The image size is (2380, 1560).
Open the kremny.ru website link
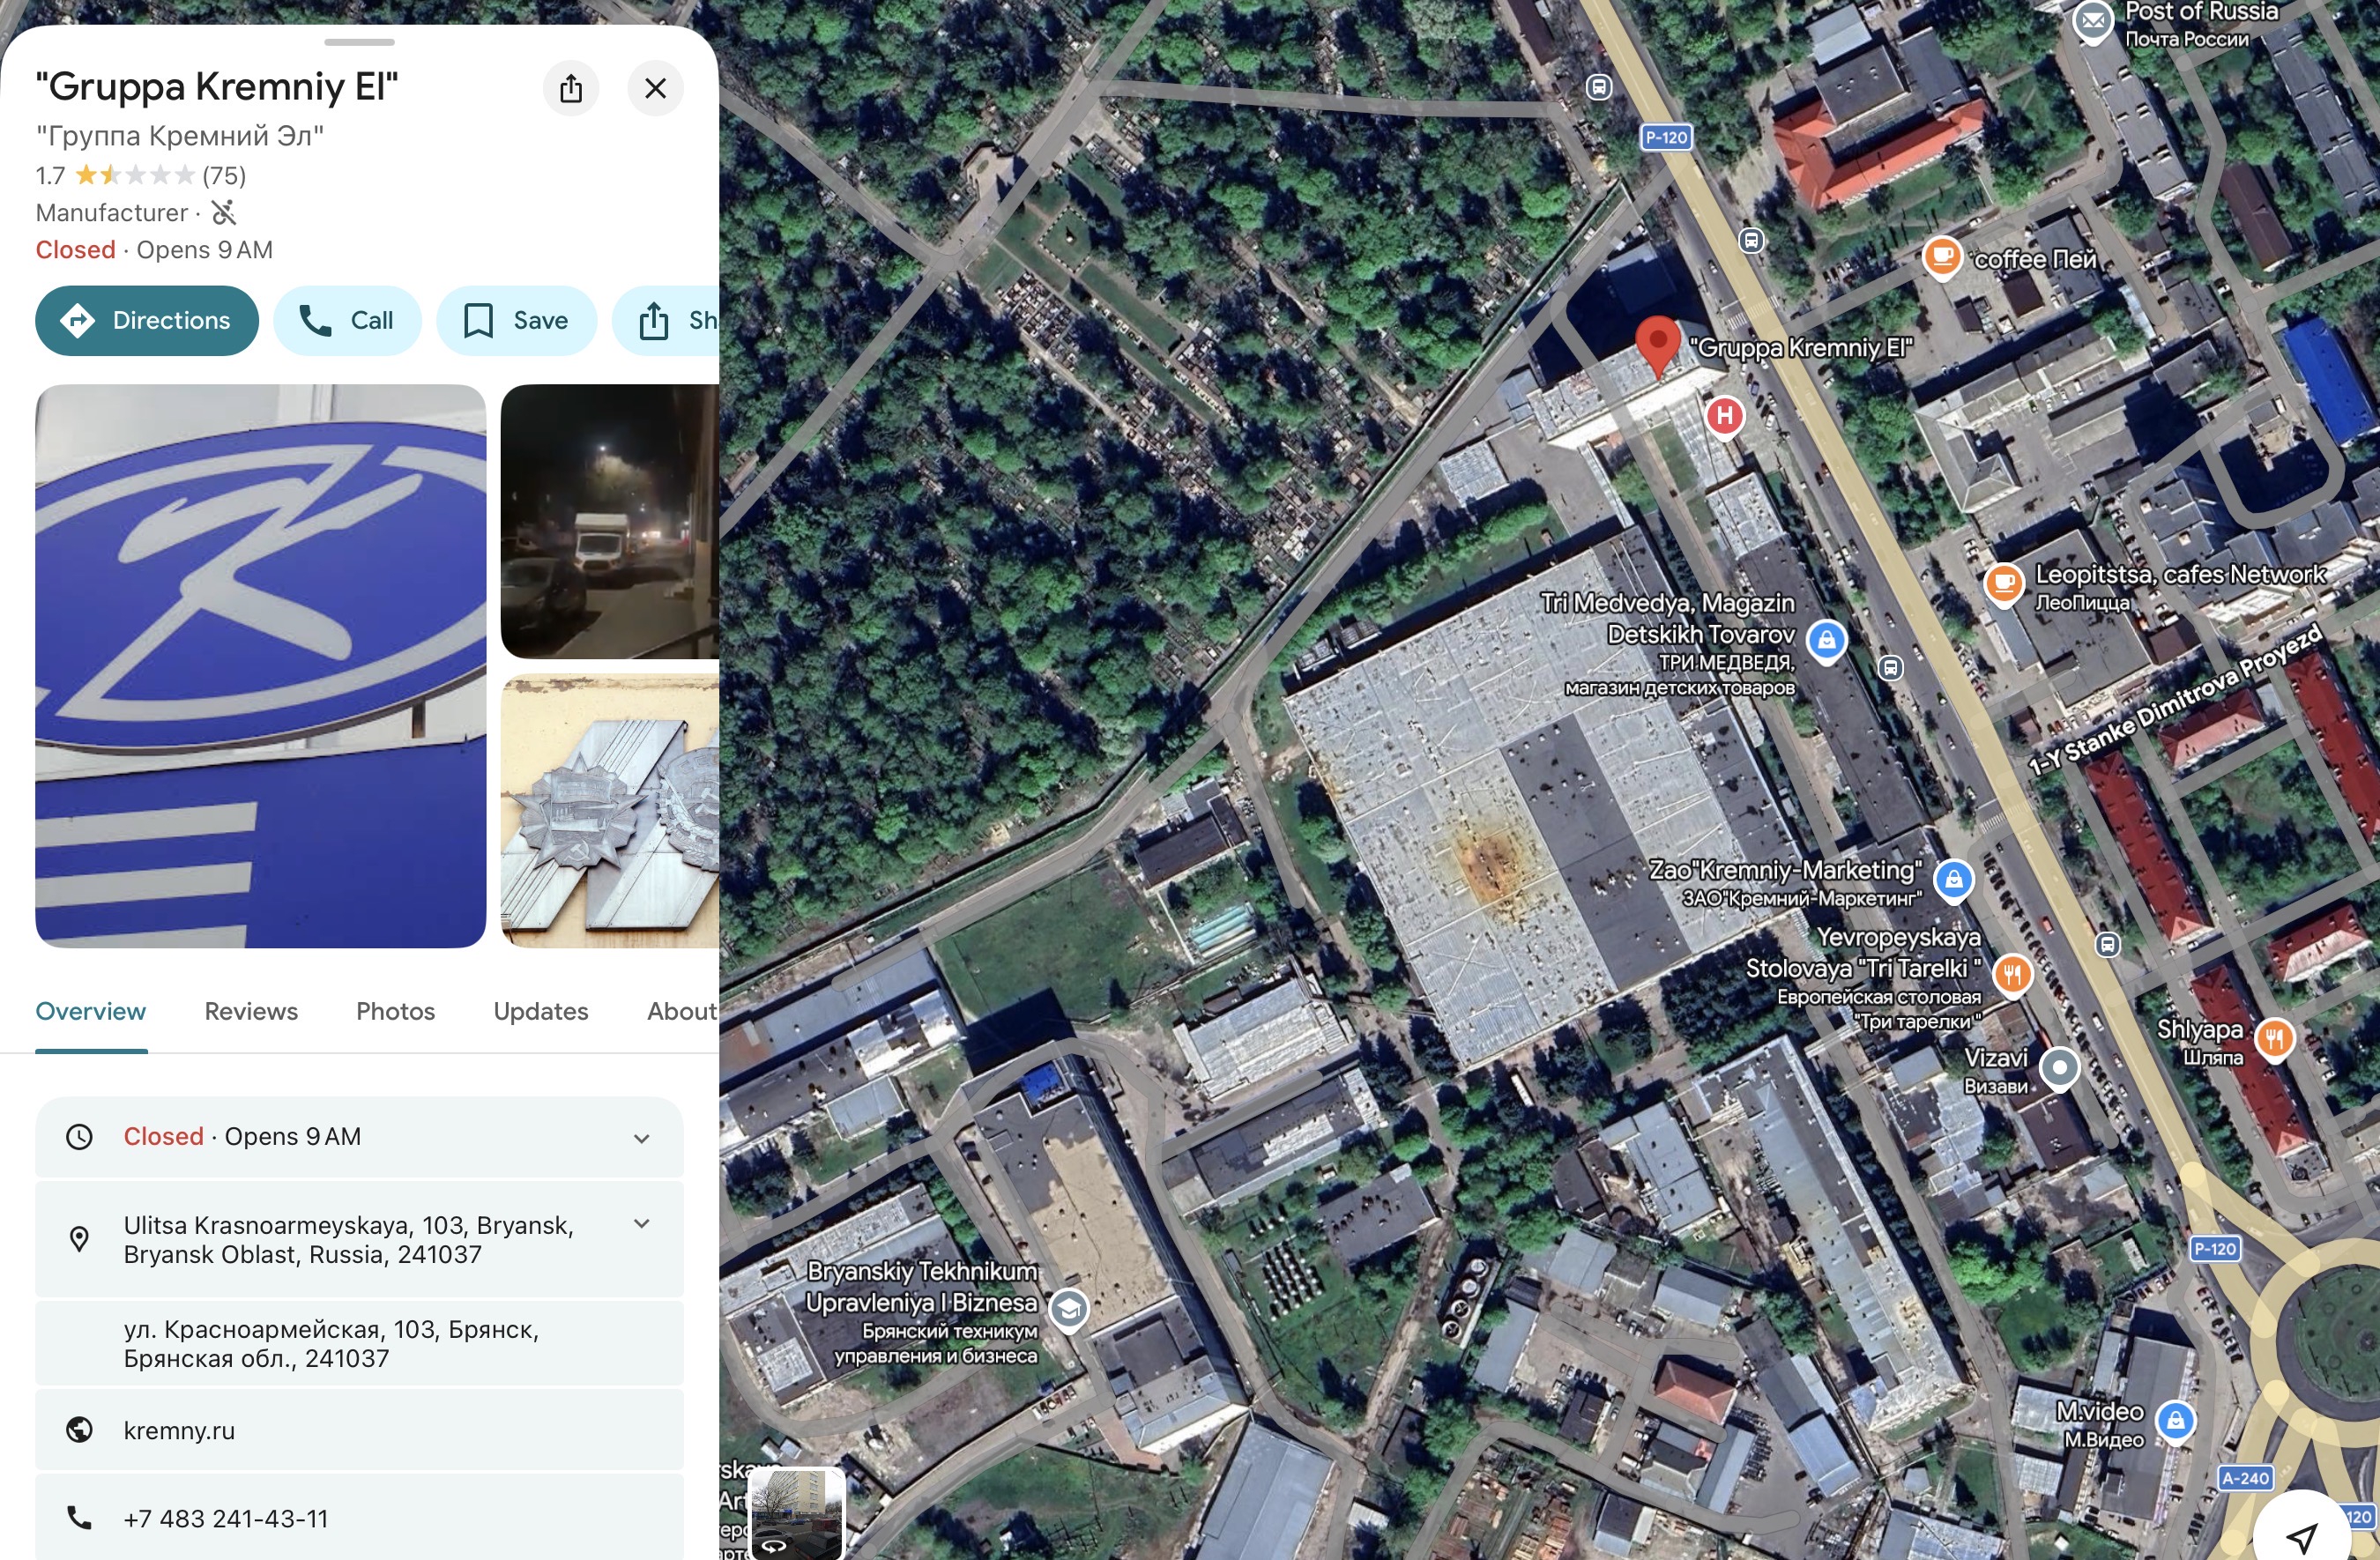tap(180, 1430)
